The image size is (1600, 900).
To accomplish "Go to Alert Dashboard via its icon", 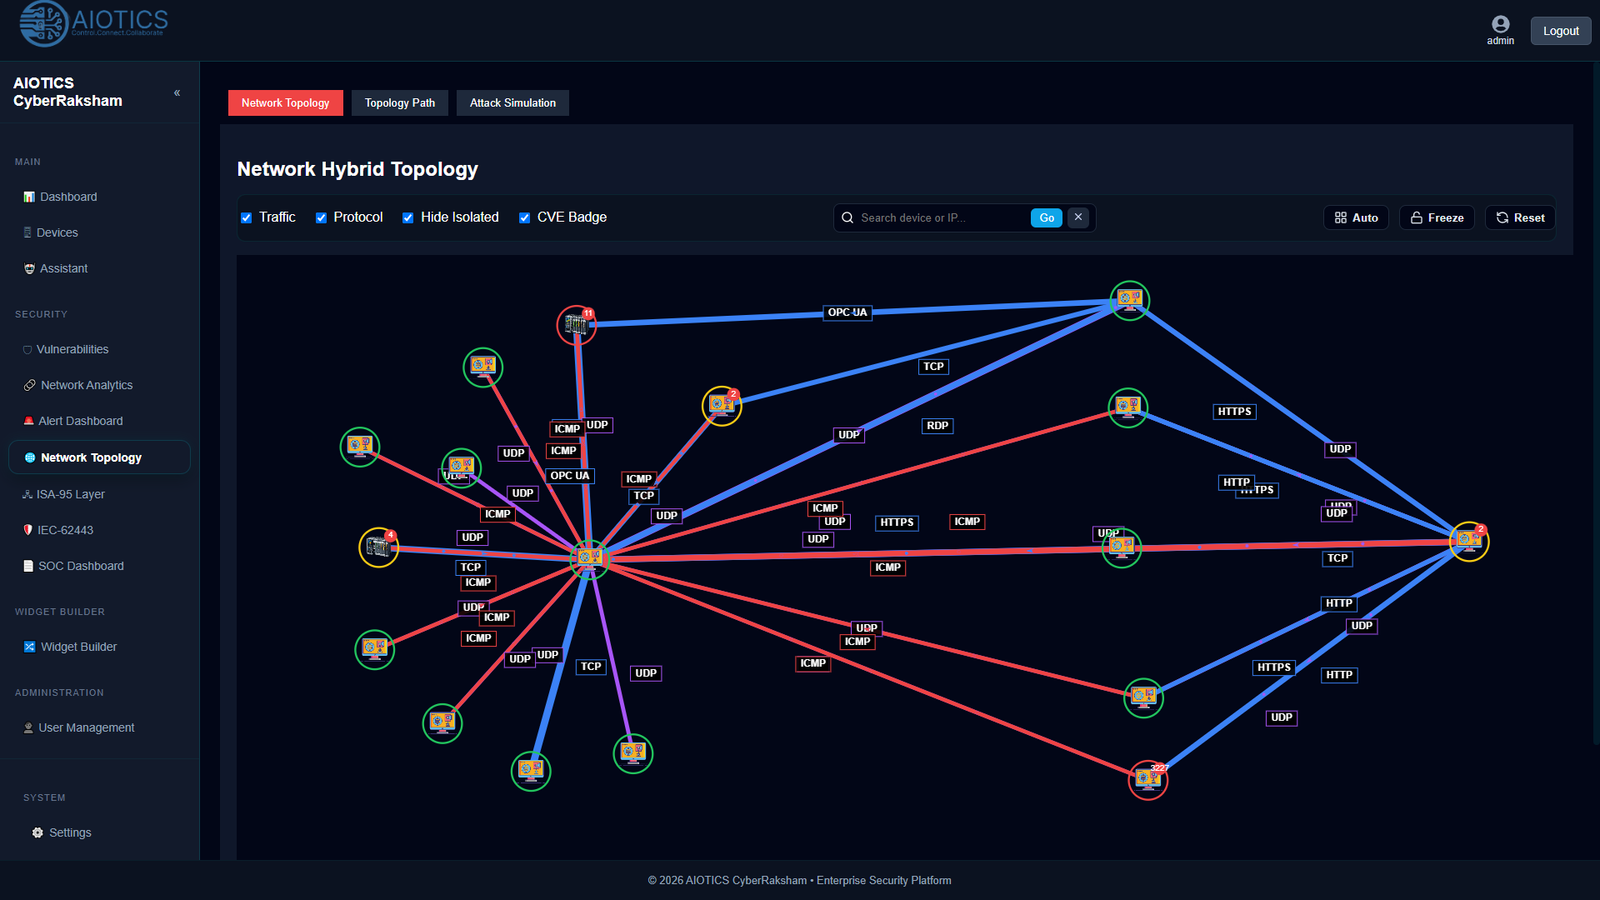I will (29, 421).
